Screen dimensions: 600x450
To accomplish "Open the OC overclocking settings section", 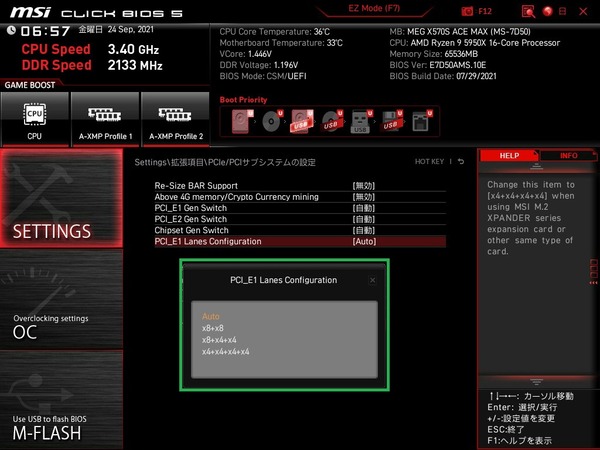I will [62, 300].
